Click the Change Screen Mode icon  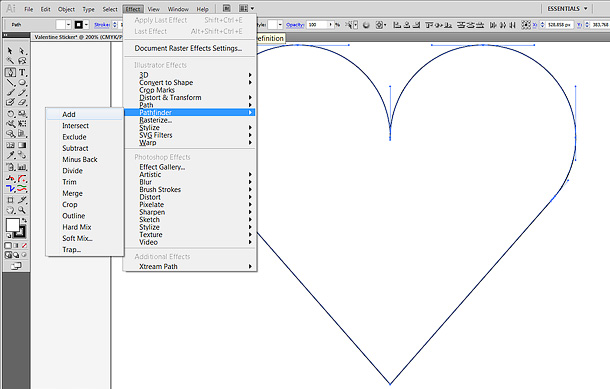(x=16, y=266)
